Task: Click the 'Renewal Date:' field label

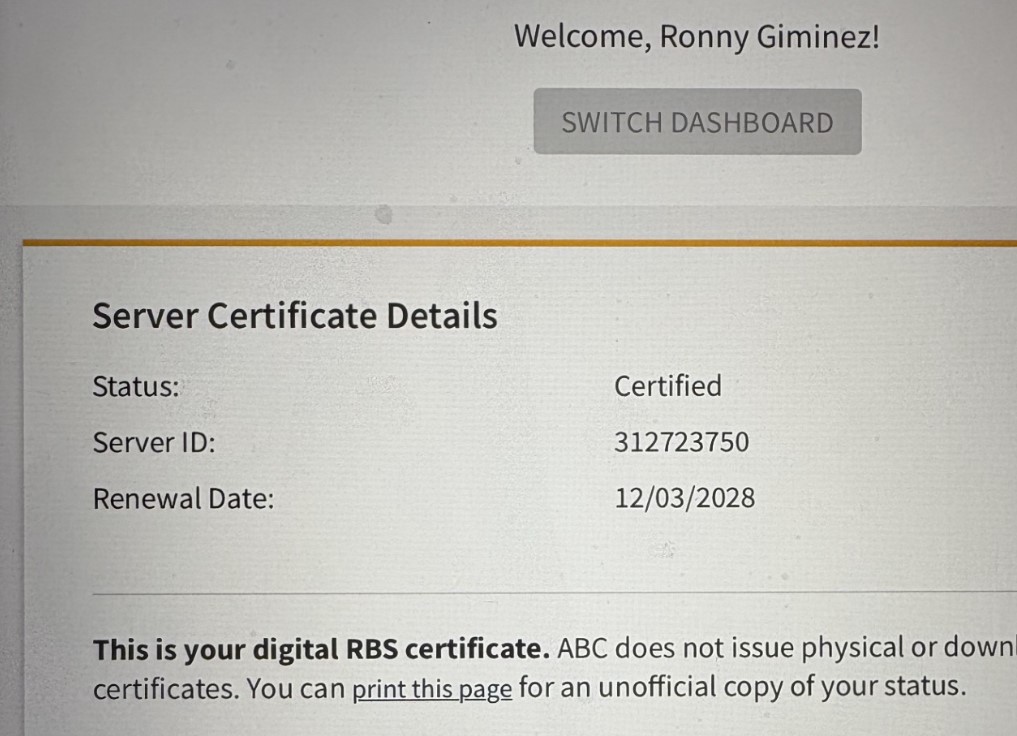Action: [x=183, y=498]
